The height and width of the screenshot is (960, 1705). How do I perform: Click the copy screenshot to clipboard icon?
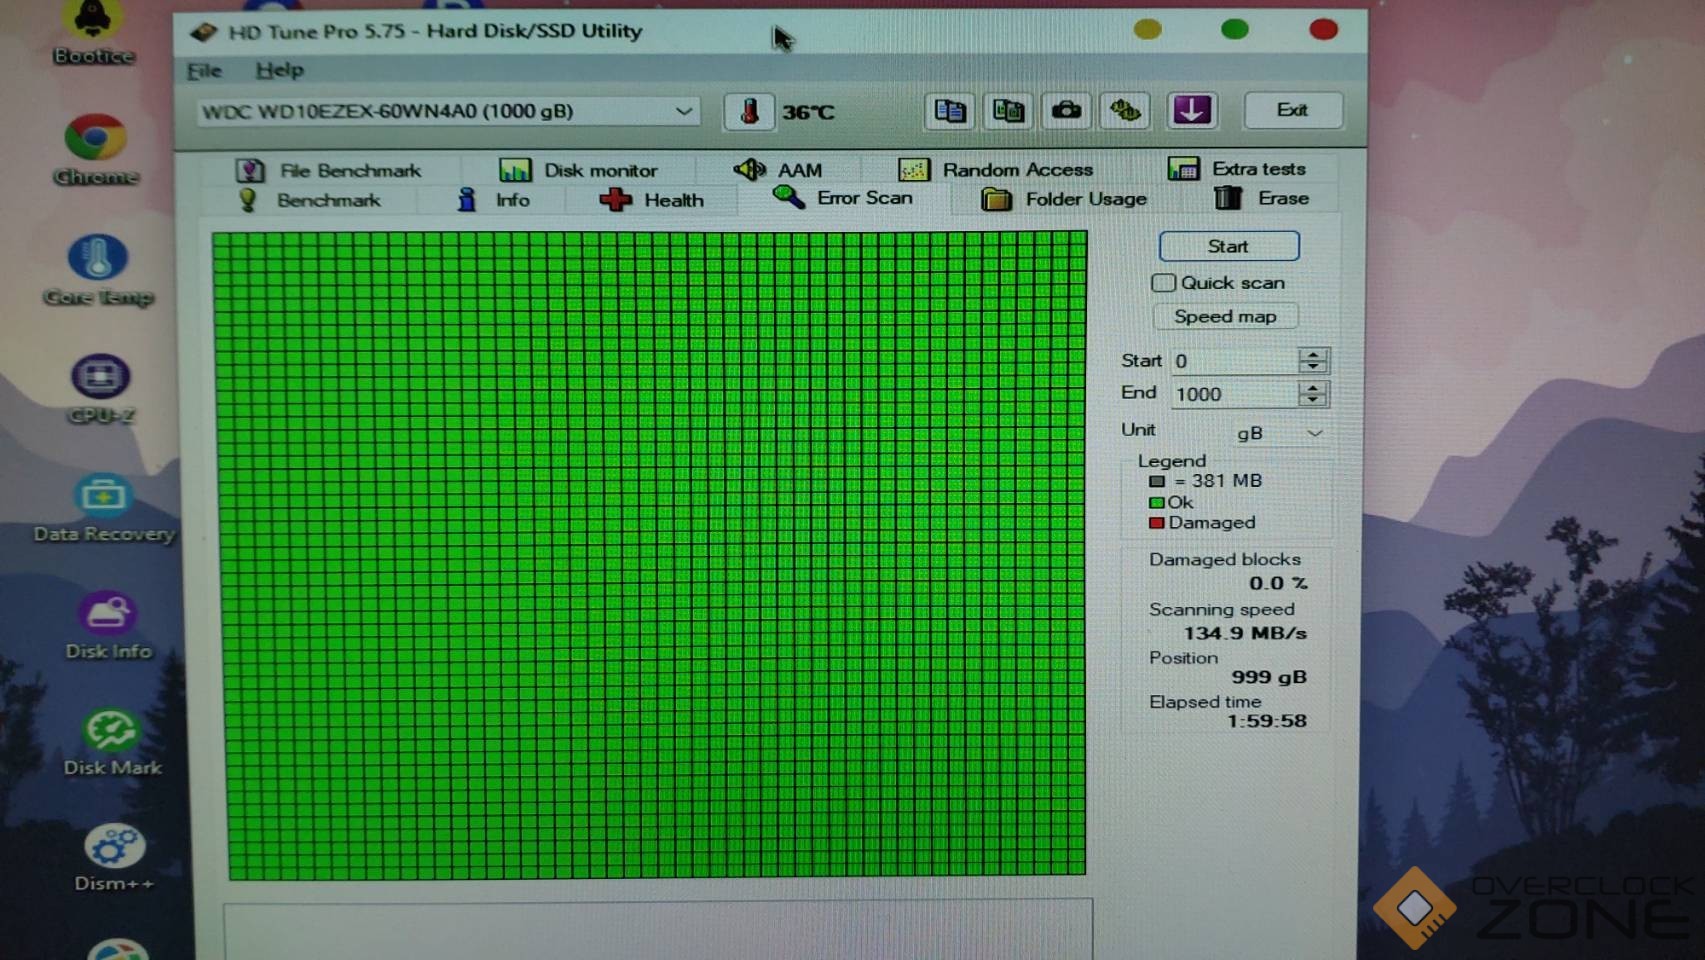[x=1008, y=111]
